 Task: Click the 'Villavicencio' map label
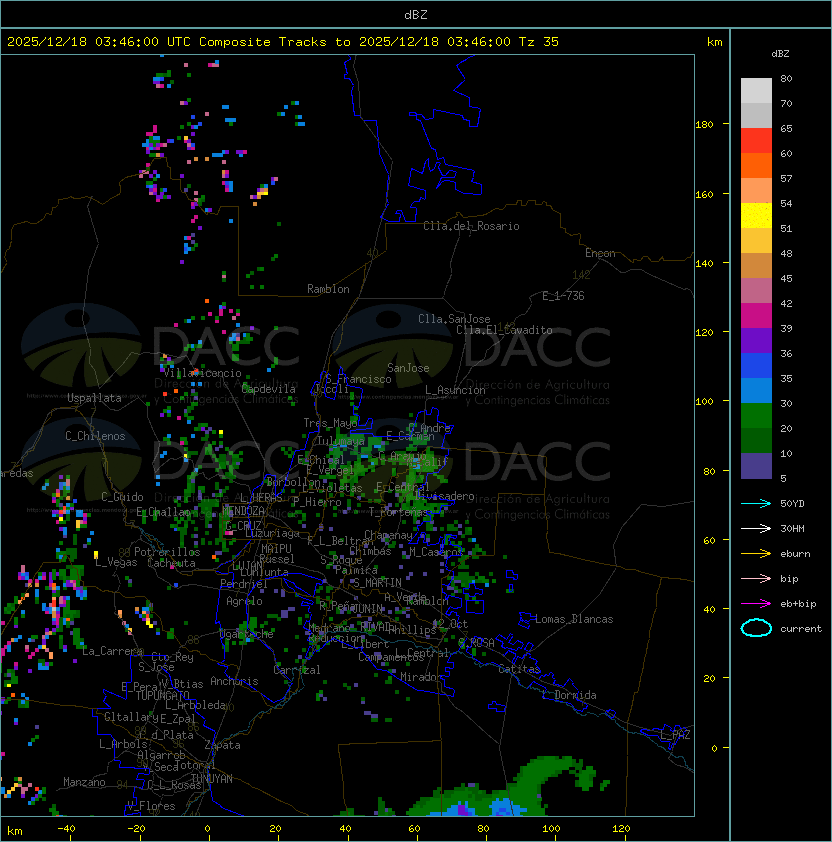(202, 373)
